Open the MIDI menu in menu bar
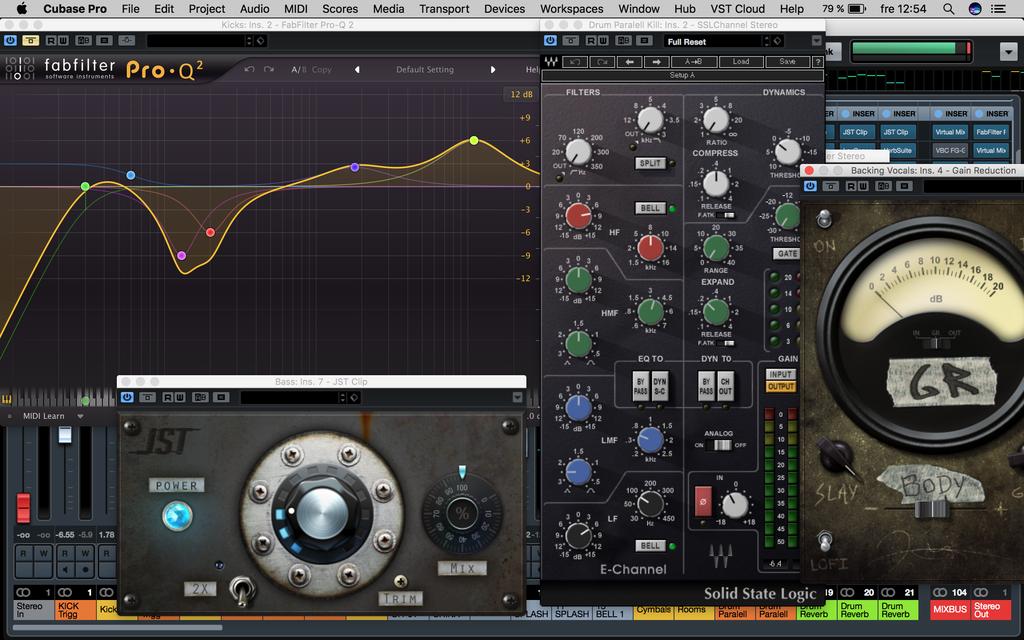Image resolution: width=1024 pixels, height=640 pixels. 295,8
